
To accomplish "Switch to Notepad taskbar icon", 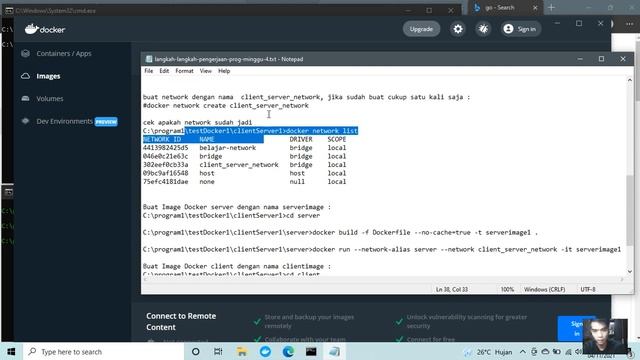I will (x=334, y=352).
